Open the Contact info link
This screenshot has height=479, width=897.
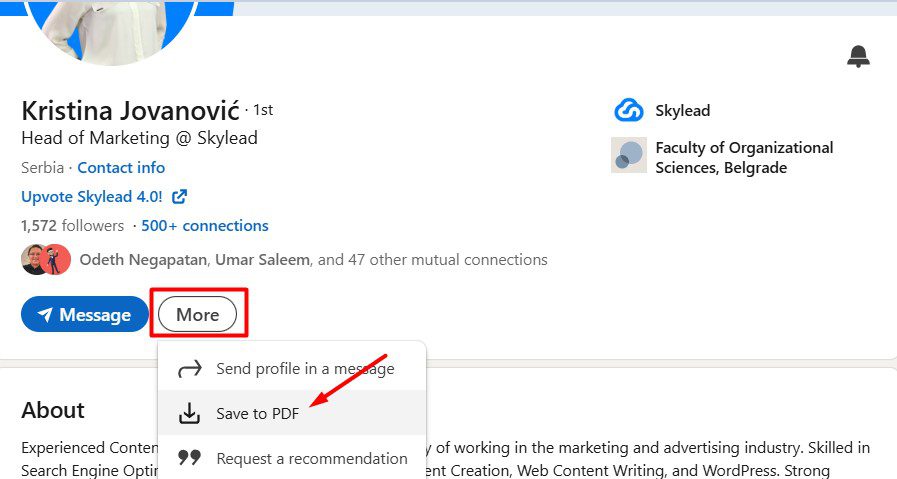[x=121, y=168]
